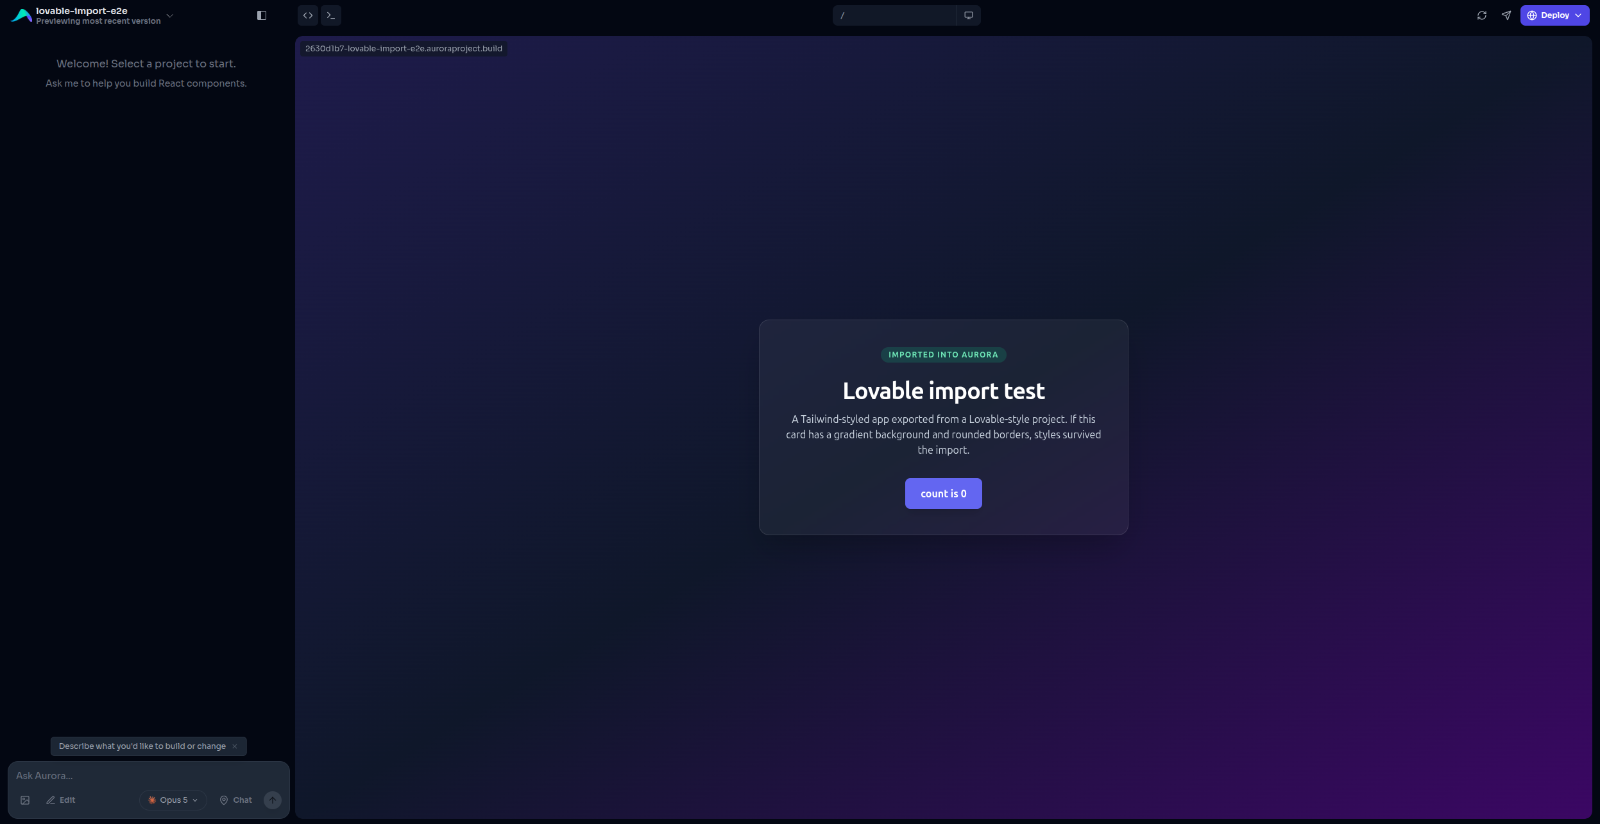The width and height of the screenshot is (1600, 824).
Task: Share the project with the paper-plane icon
Action: click(1506, 15)
